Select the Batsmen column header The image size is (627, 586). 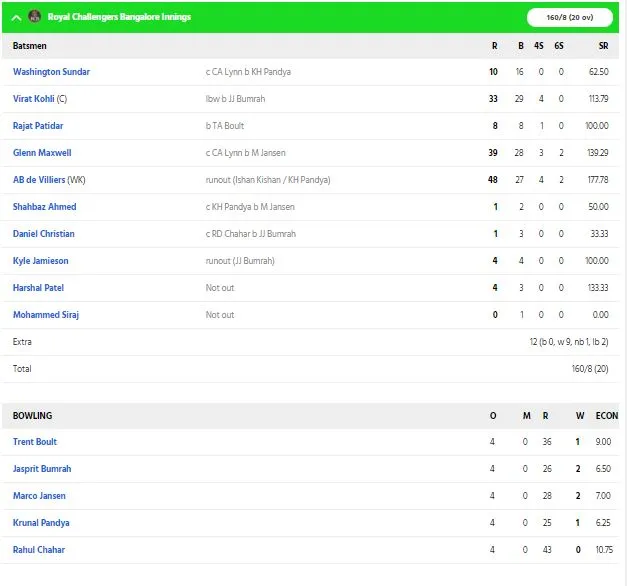point(30,46)
